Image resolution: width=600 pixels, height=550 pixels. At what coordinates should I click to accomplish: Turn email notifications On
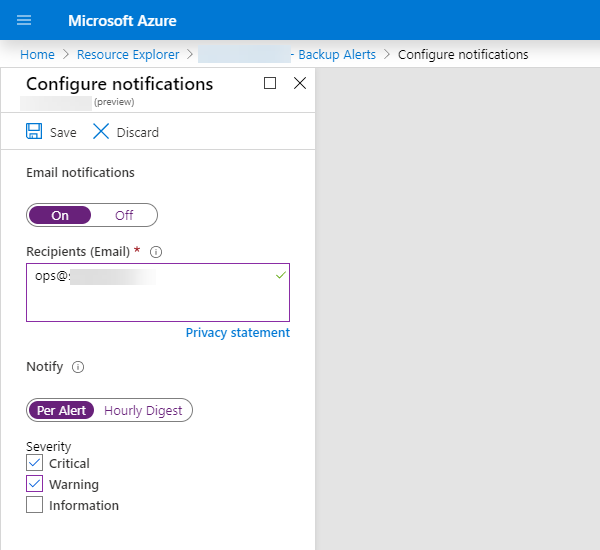[60, 215]
